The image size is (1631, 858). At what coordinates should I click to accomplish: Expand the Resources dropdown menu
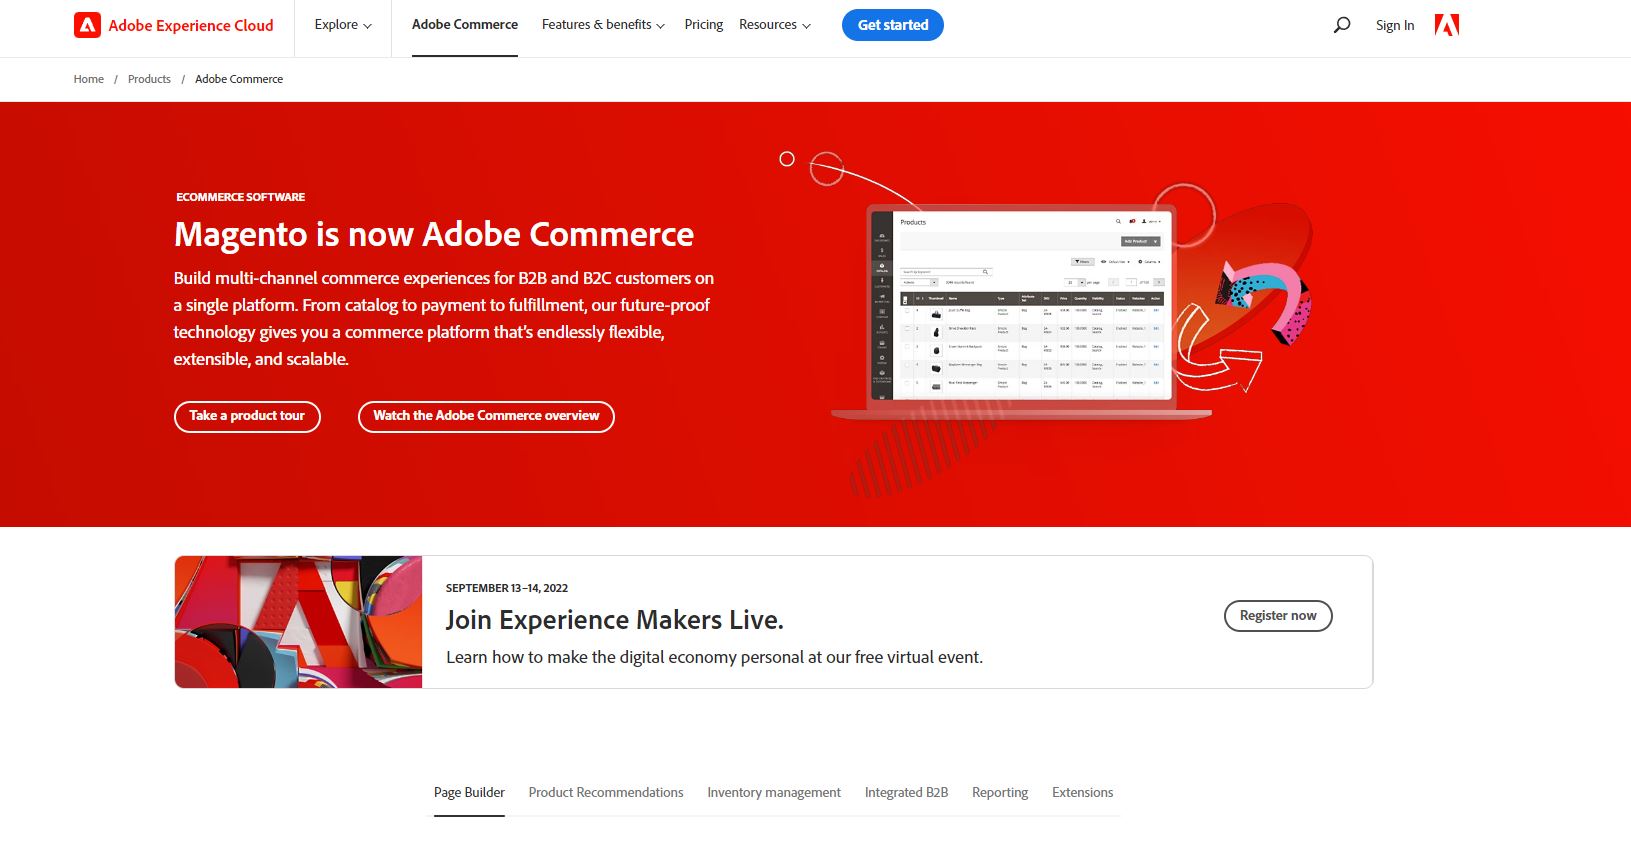(x=775, y=25)
